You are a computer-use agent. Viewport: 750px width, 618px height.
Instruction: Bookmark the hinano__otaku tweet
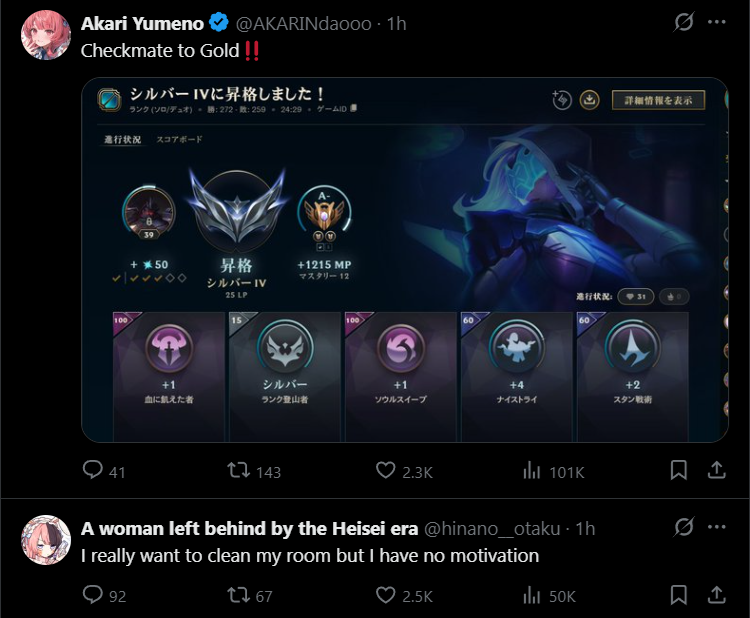[x=678, y=595]
